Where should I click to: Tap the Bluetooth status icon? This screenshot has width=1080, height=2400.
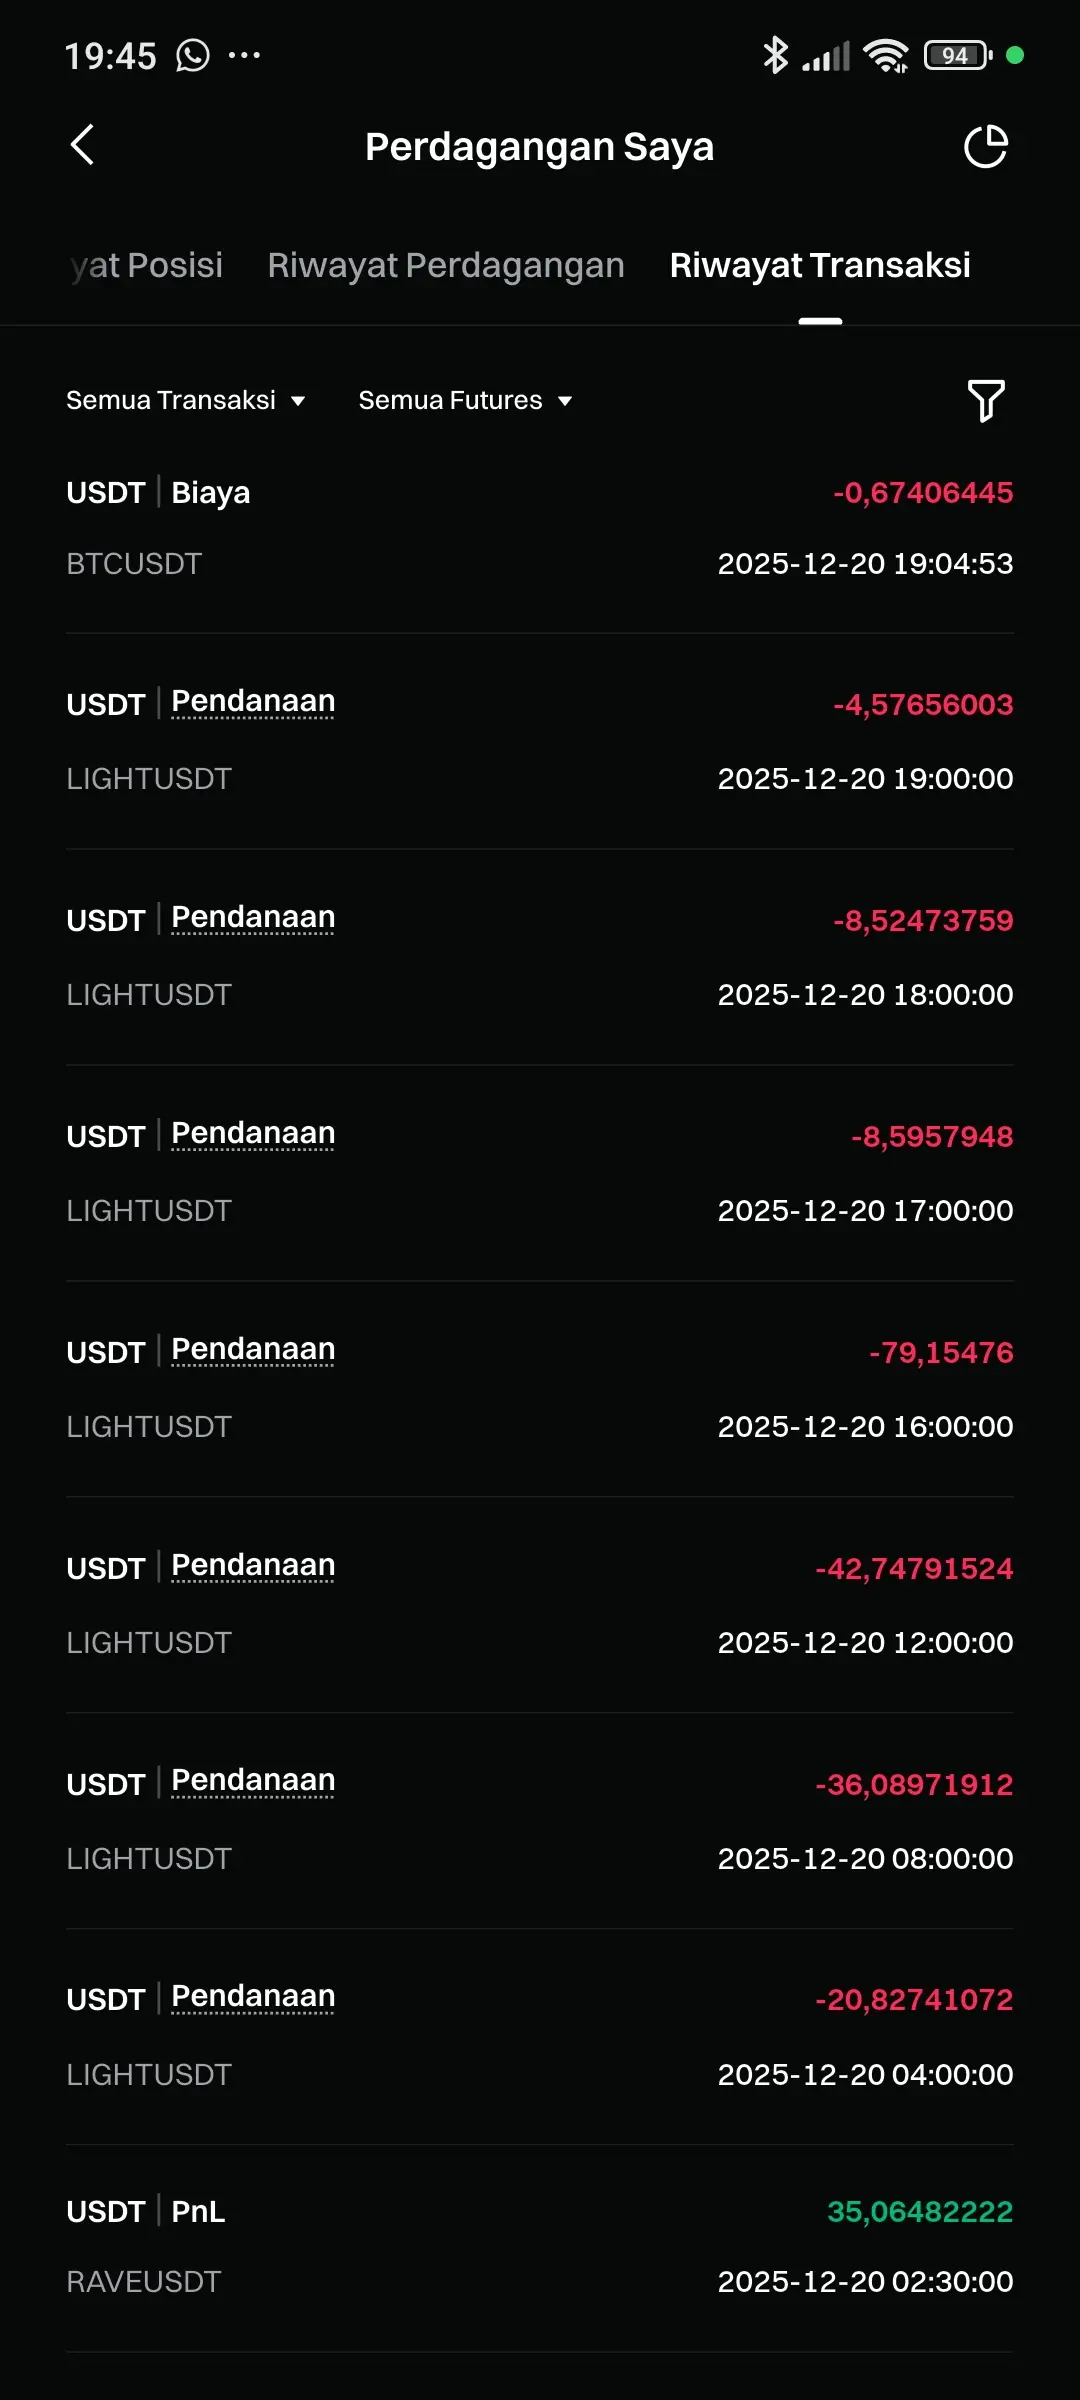click(775, 55)
